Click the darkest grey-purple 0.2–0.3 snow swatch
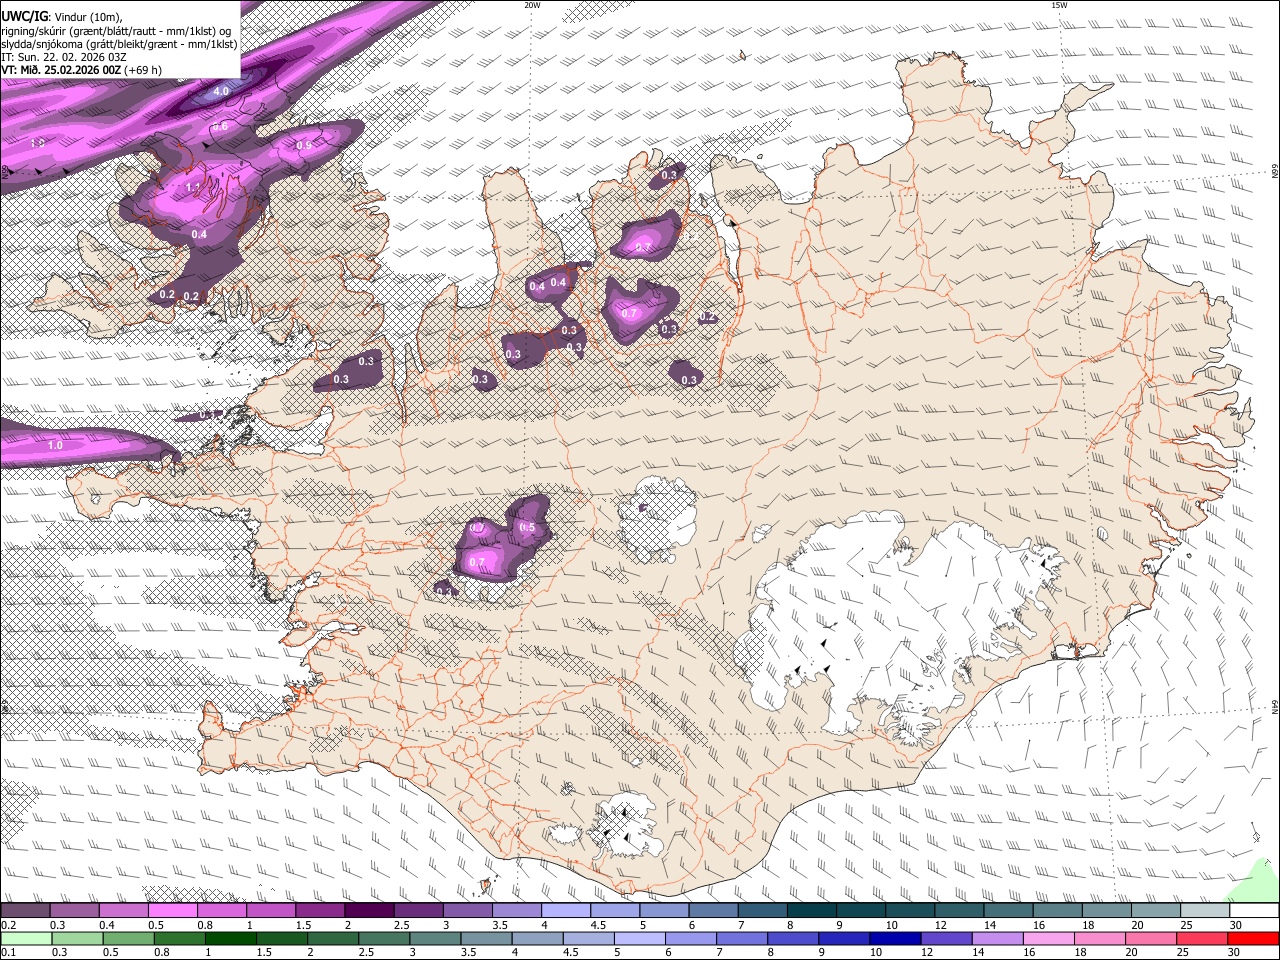Image resolution: width=1280 pixels, height=960 pixels. [26, 911]
